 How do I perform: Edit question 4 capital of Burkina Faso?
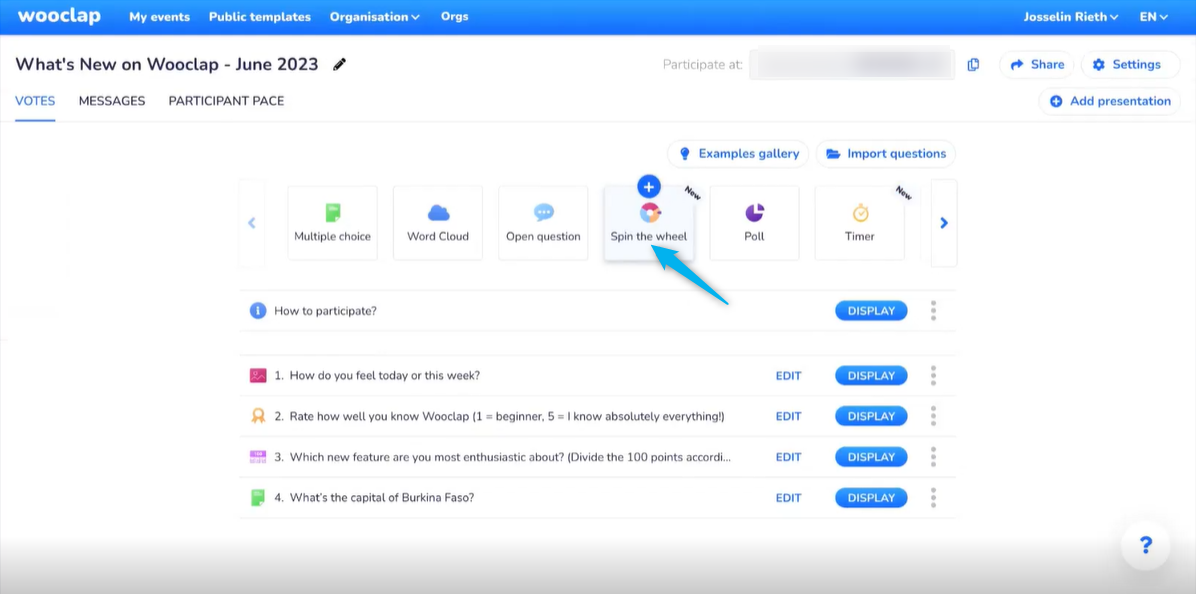[789, 498]
